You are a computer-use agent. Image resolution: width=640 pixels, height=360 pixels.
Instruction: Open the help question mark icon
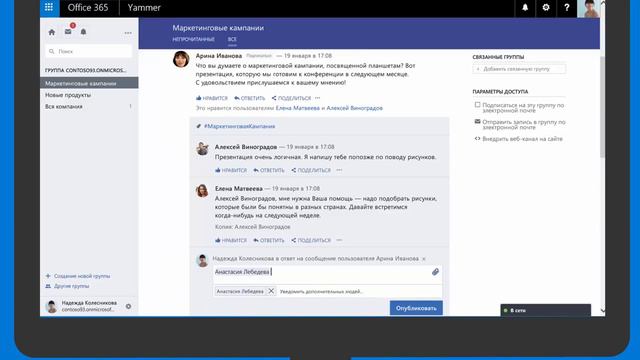coord(567,7)
